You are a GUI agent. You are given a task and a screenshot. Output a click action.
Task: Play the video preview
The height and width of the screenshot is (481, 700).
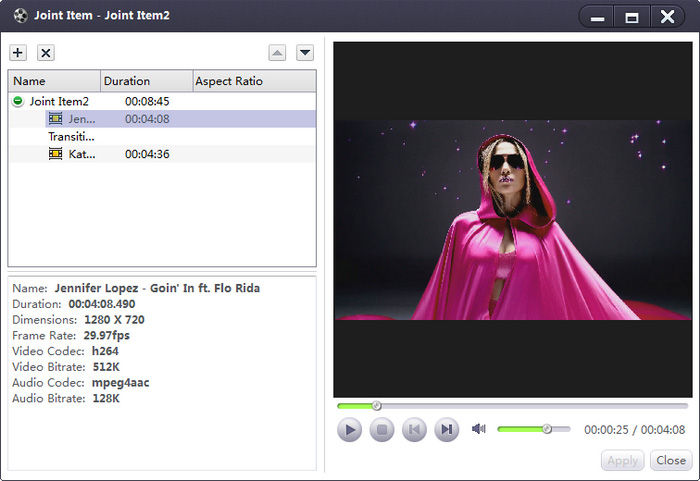[350, 430]
